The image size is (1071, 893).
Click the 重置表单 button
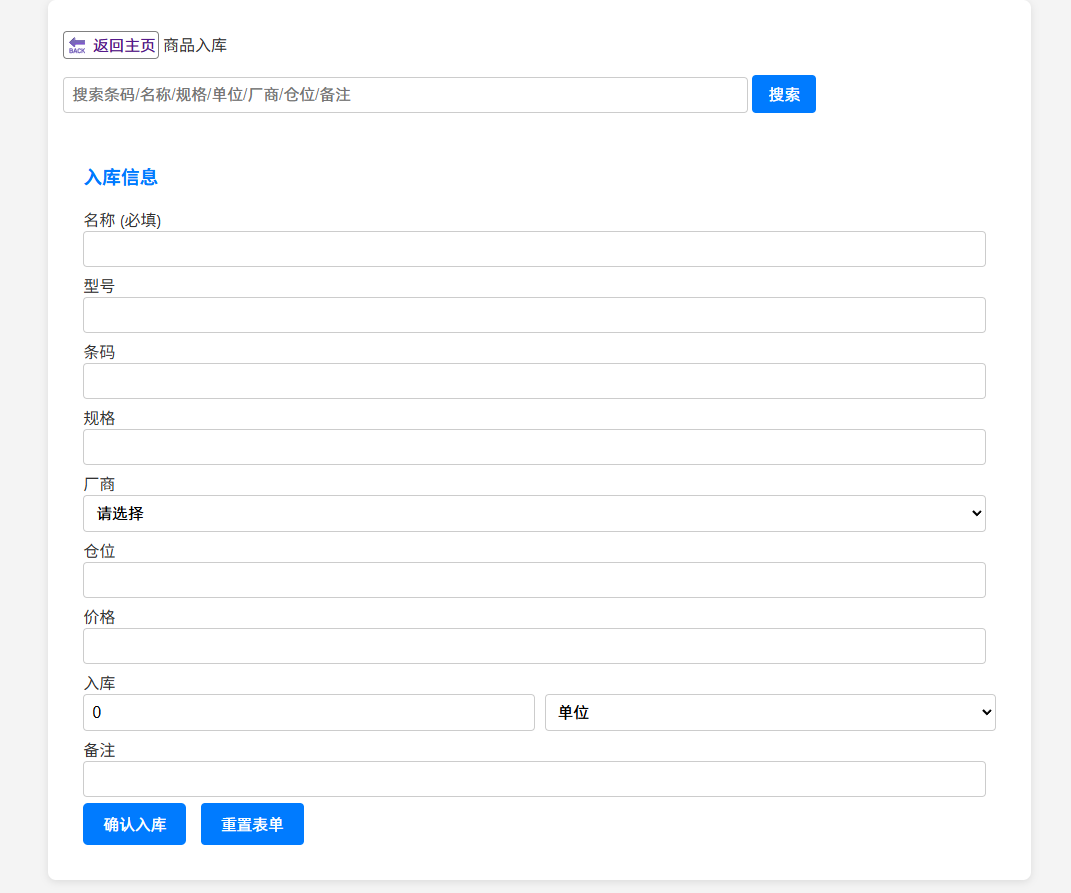click(252, 824)
